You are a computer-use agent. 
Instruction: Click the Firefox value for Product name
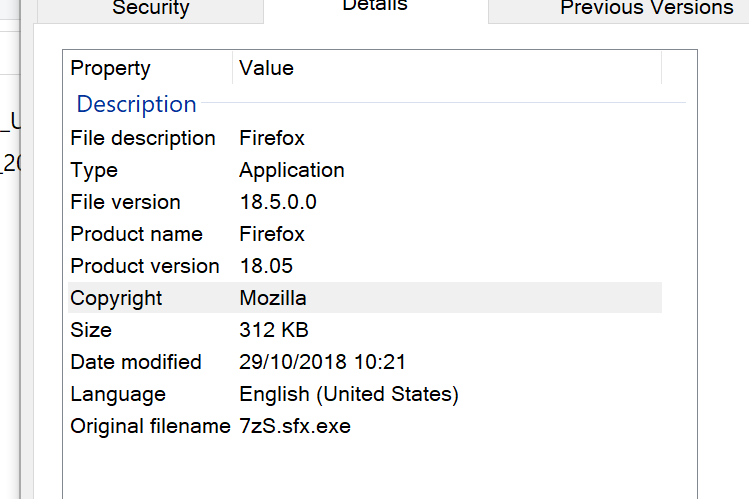click(272, 234)
